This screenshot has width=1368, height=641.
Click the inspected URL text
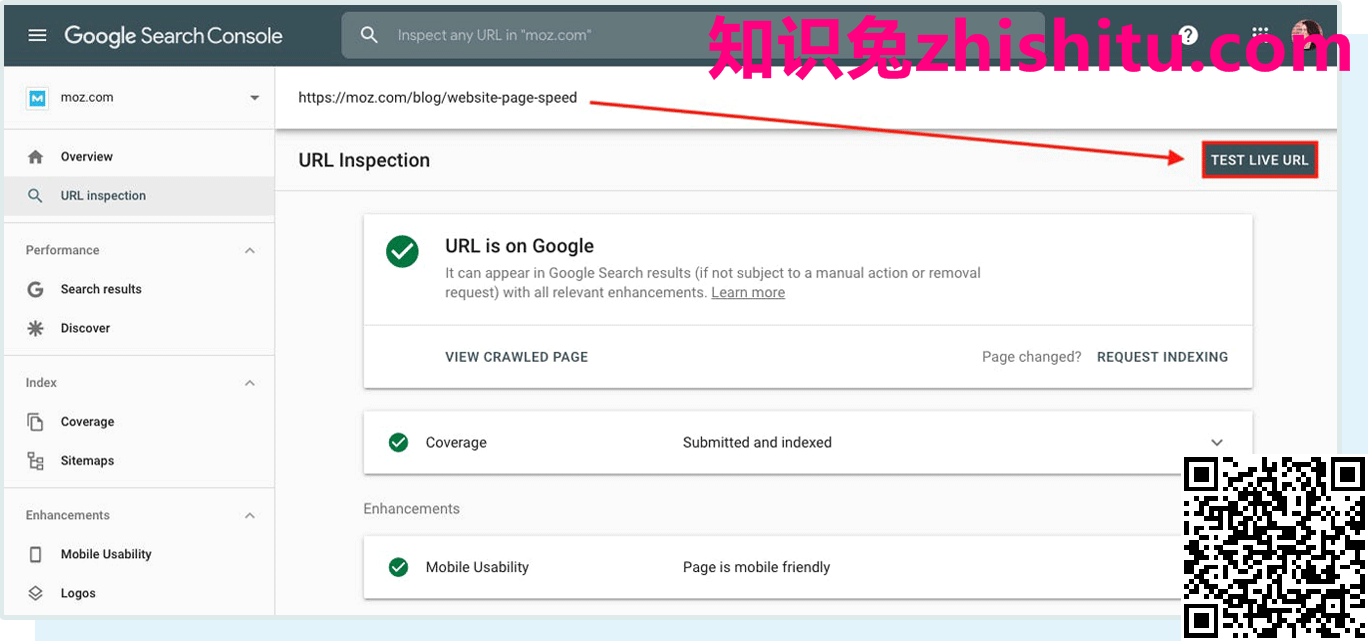438,98
